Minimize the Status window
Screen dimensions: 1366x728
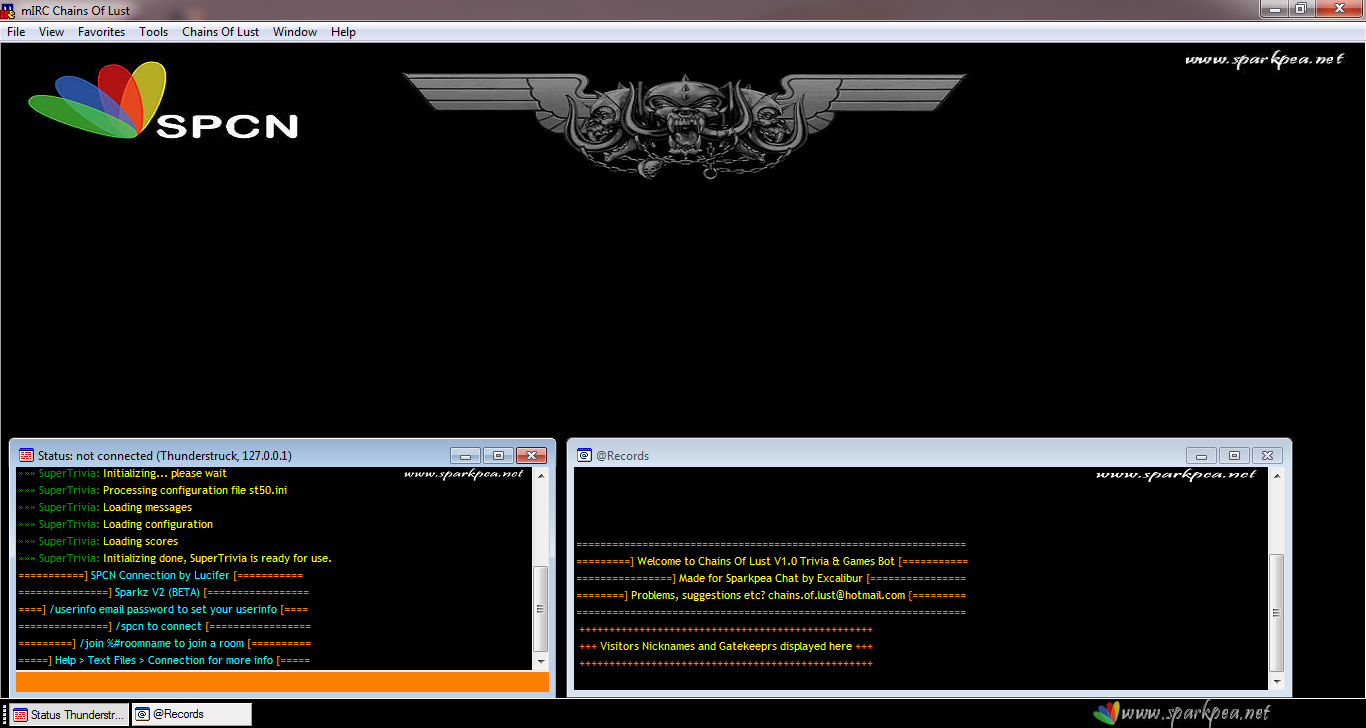(x=465, y=455)
